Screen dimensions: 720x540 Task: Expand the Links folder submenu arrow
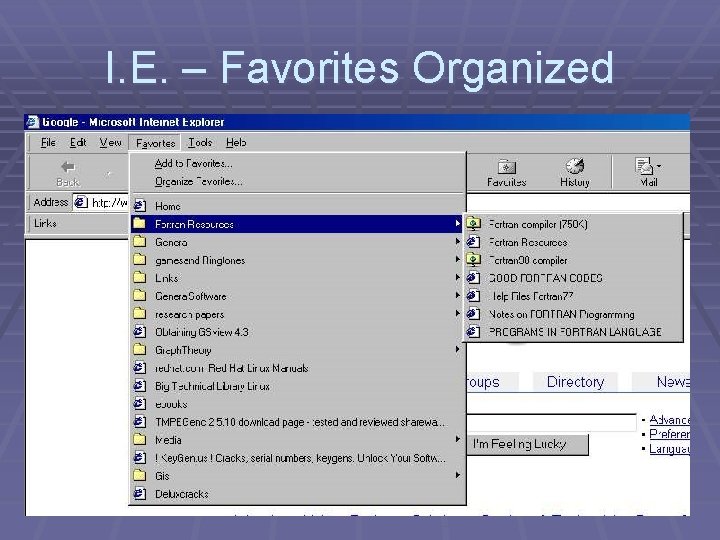(x=457, y=277)
